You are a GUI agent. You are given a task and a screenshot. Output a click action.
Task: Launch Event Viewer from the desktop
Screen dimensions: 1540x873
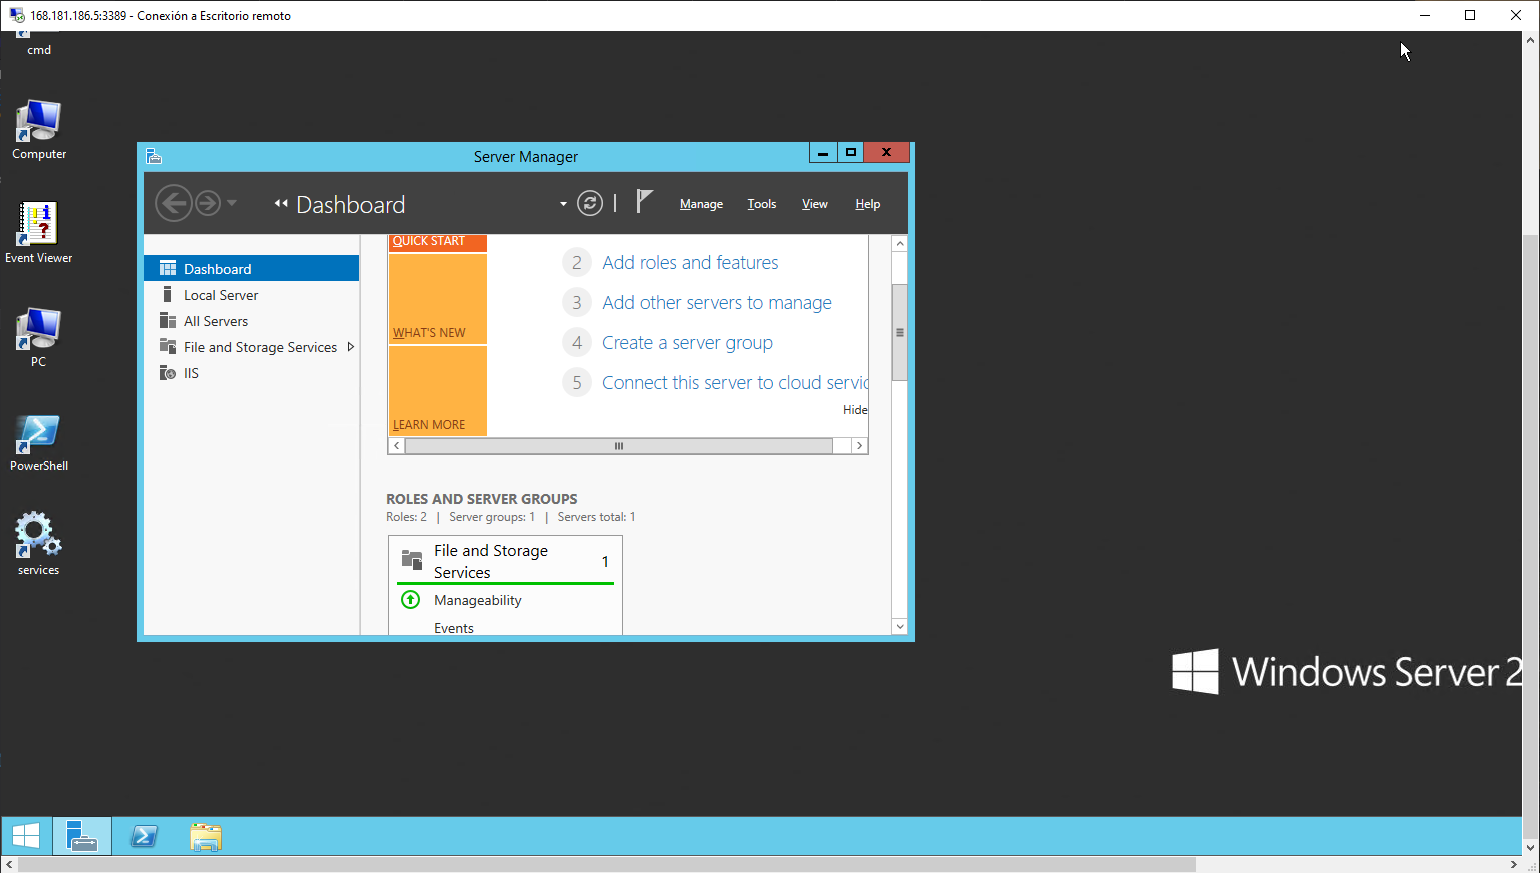pos(38,233)
